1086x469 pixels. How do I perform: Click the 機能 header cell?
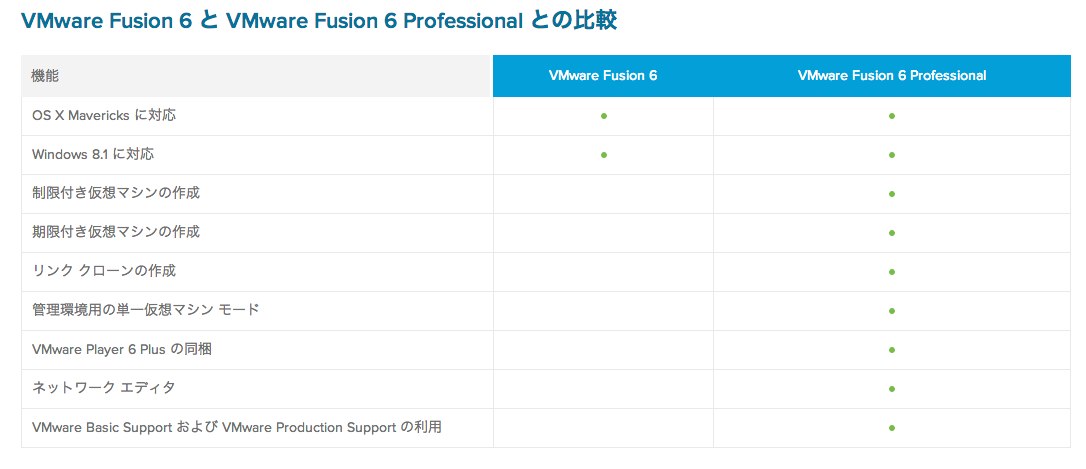(257, 76)
